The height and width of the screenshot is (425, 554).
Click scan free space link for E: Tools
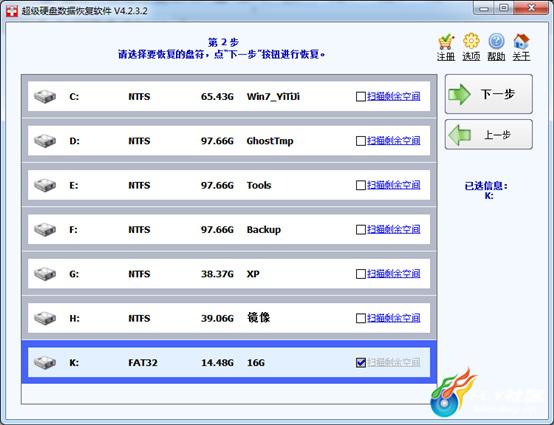pos(394,185)
